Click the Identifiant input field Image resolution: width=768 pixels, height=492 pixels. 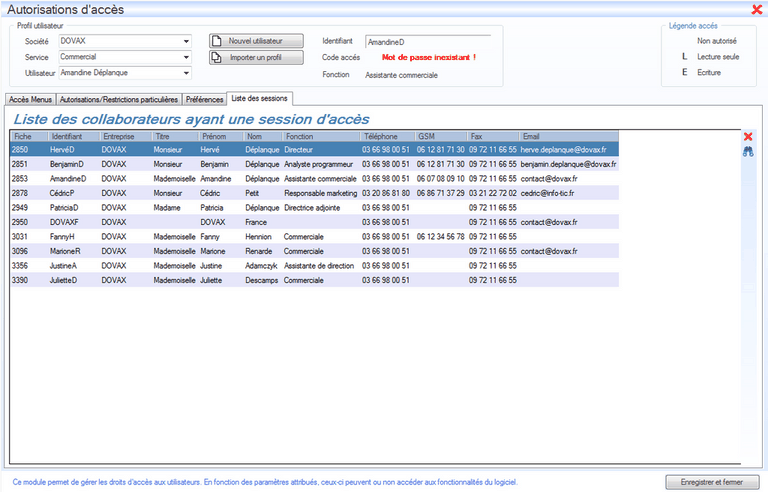point(428,42)
